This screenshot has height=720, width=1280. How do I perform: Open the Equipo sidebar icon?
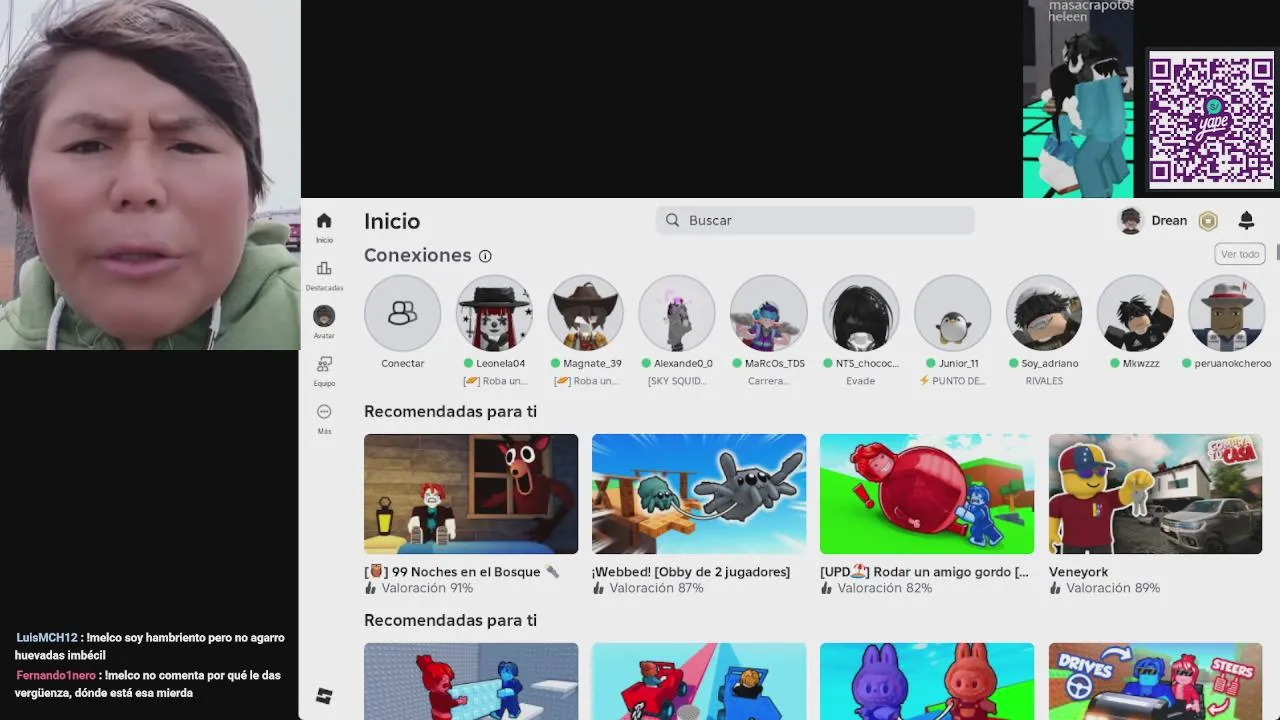[x=324, y=364]
